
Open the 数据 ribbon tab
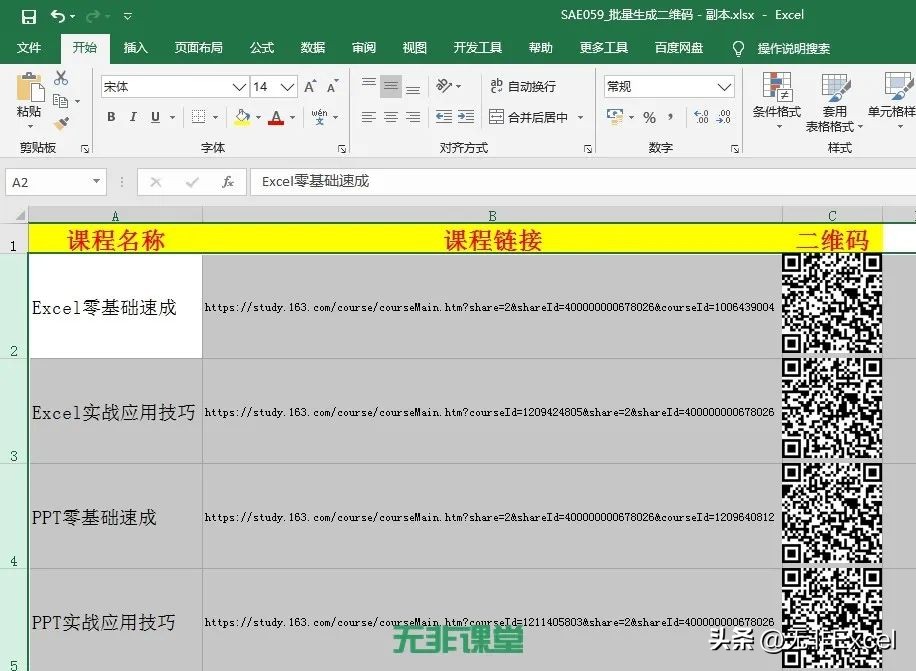[312, 47]
